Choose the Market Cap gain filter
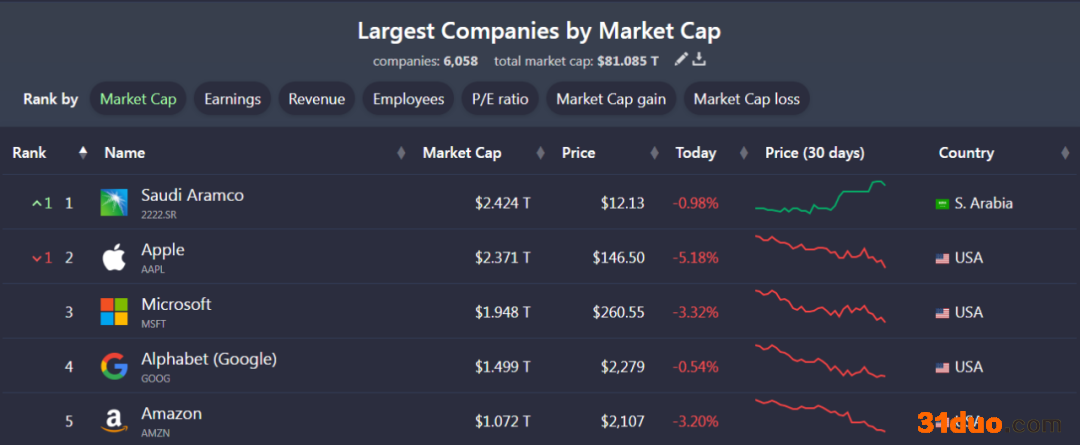The width and height of the screenshot is (1080, 445). click(611, 99)
